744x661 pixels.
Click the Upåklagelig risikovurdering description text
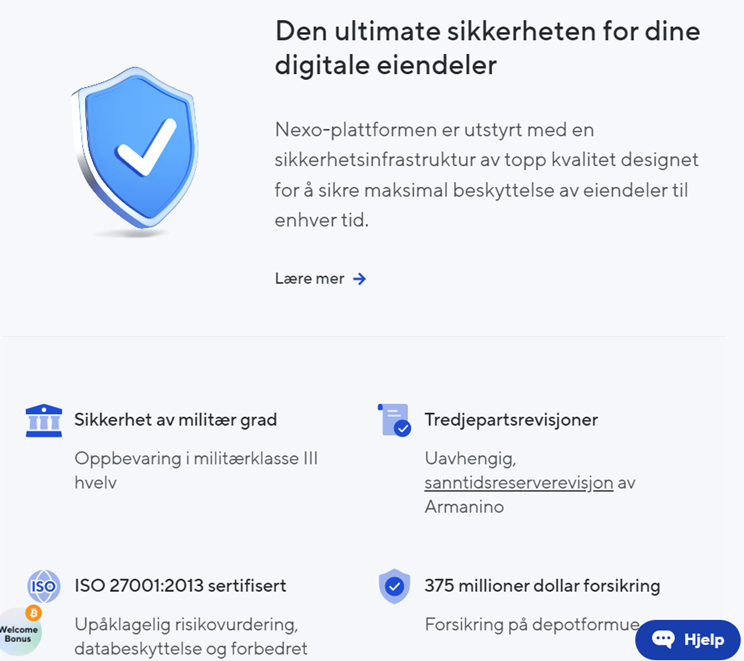(191, 636)
